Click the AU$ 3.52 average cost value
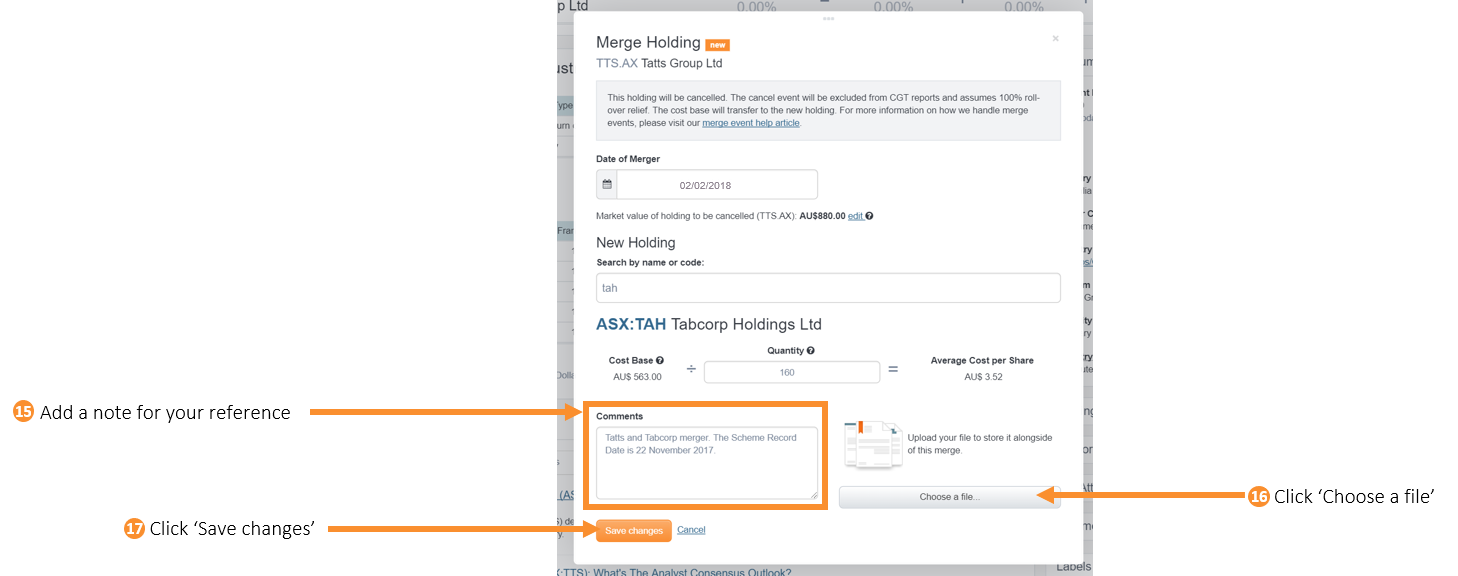 [983, 377]
